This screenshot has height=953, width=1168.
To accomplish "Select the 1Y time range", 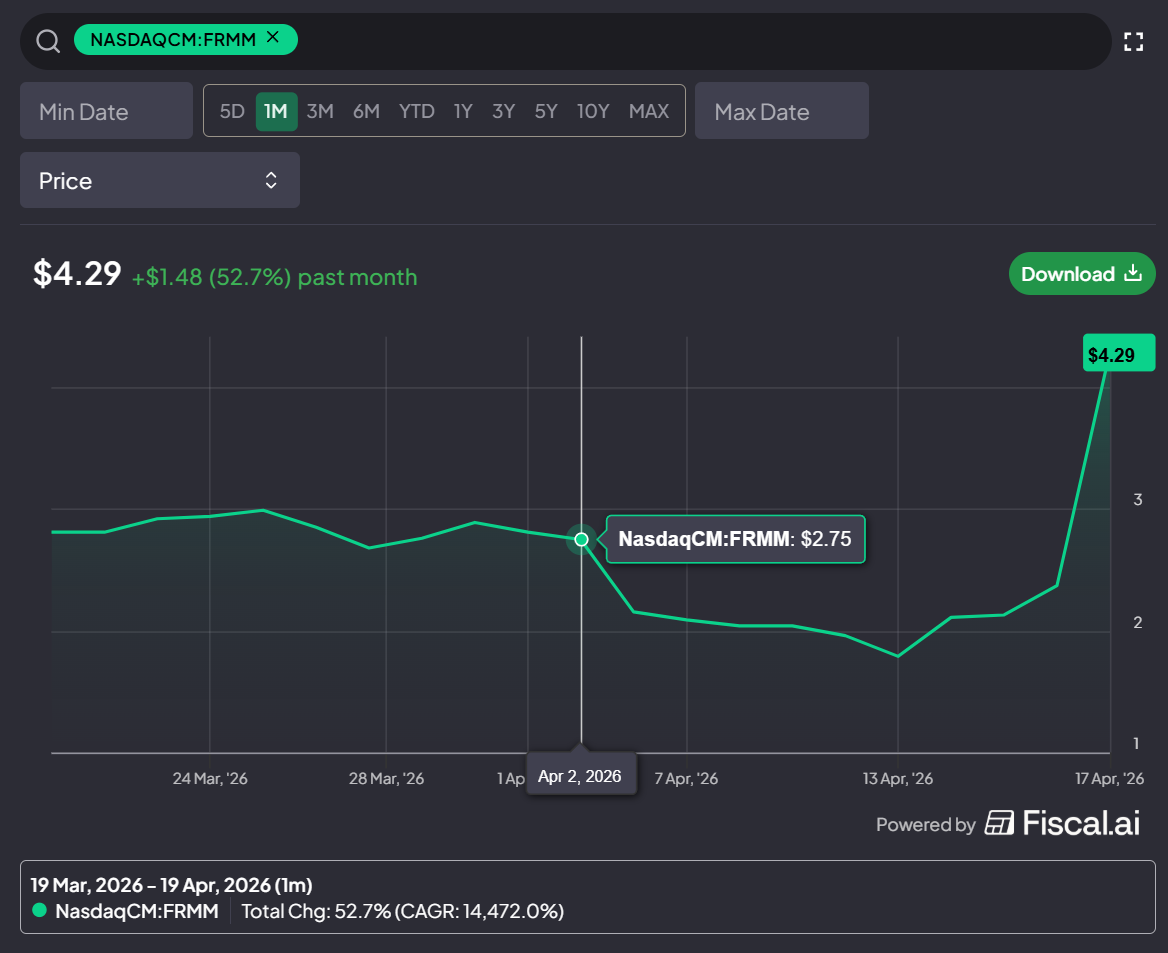I will pyautogui.click(x=463, y=111).
